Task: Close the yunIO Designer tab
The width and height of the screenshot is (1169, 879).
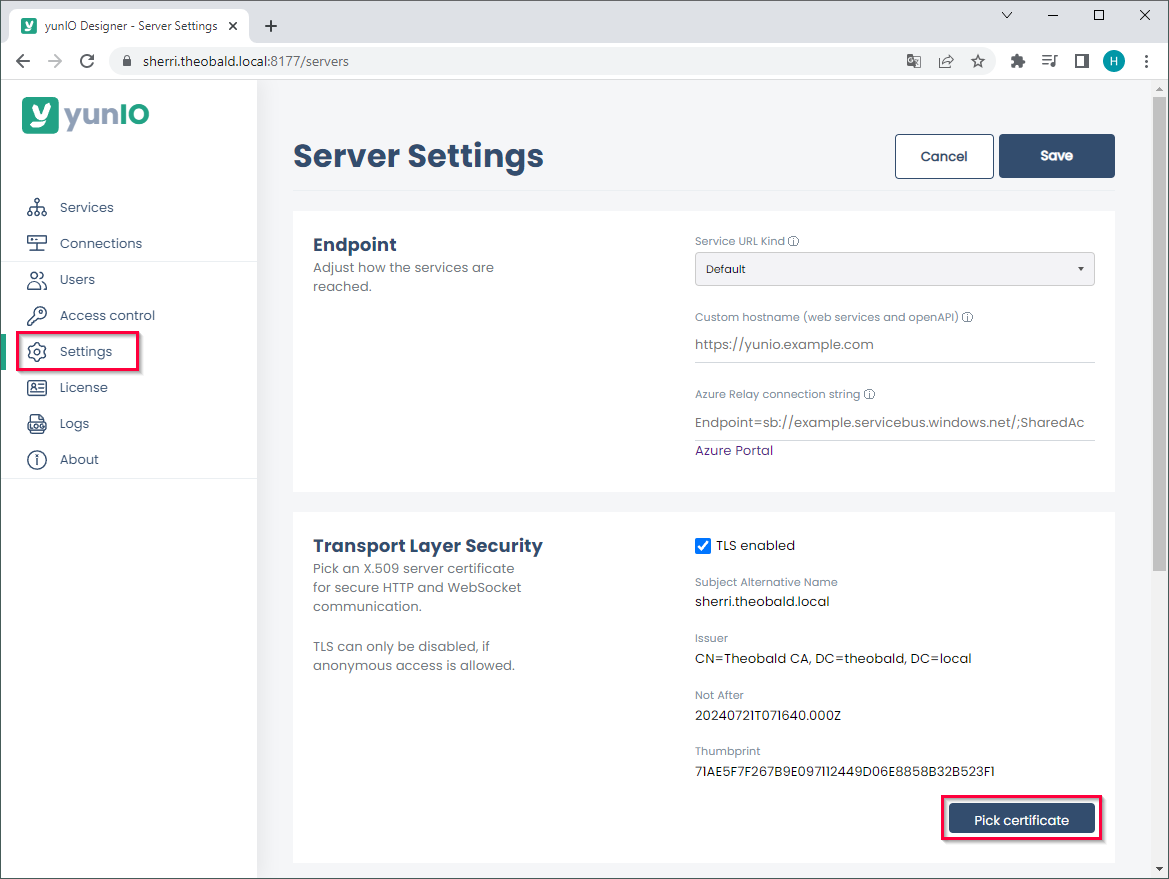Action: 233,26
